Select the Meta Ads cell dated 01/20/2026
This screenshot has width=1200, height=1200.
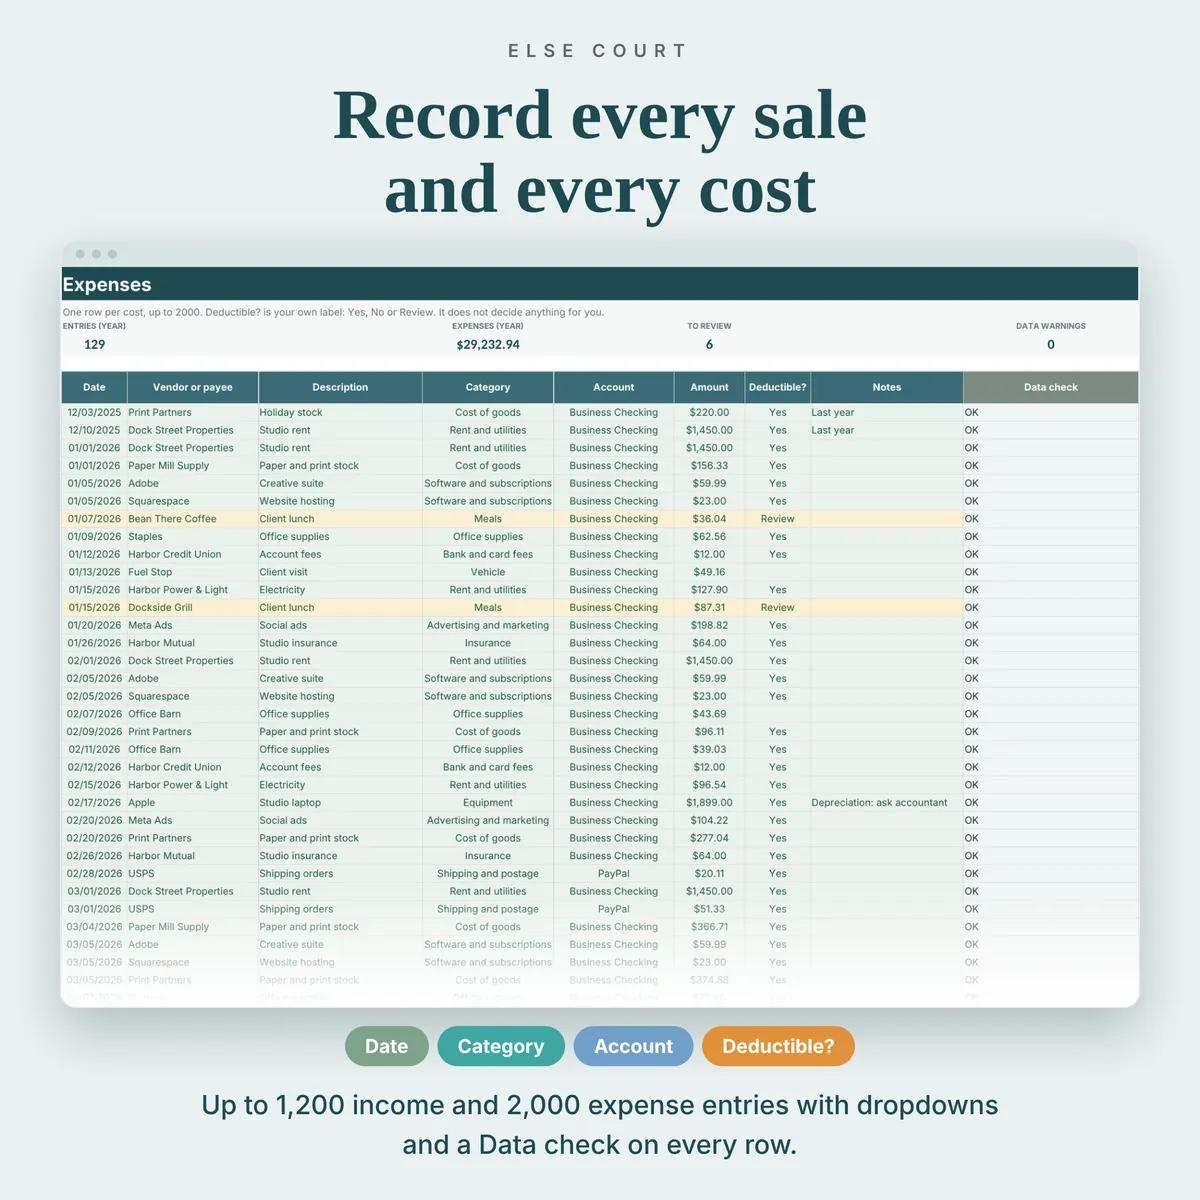(x=192, y=625)
